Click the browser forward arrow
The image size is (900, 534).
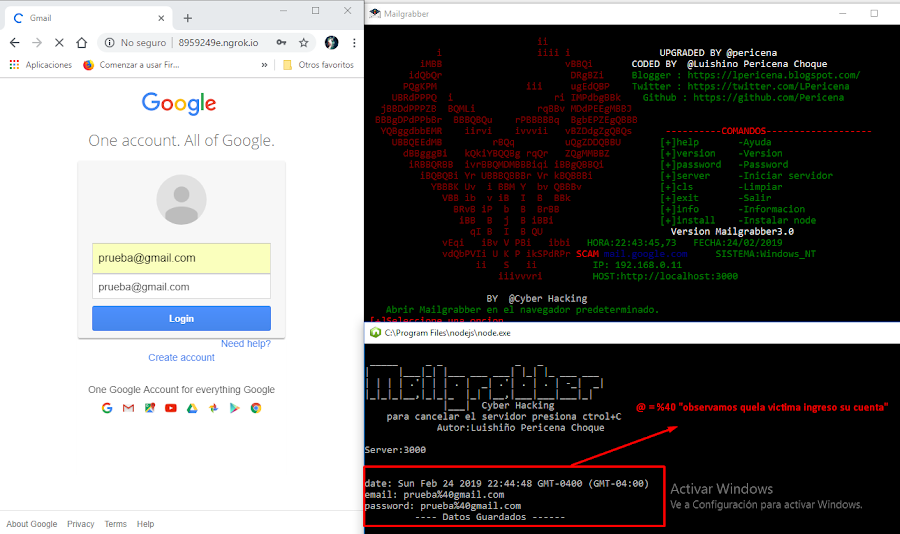click(37, 42)
